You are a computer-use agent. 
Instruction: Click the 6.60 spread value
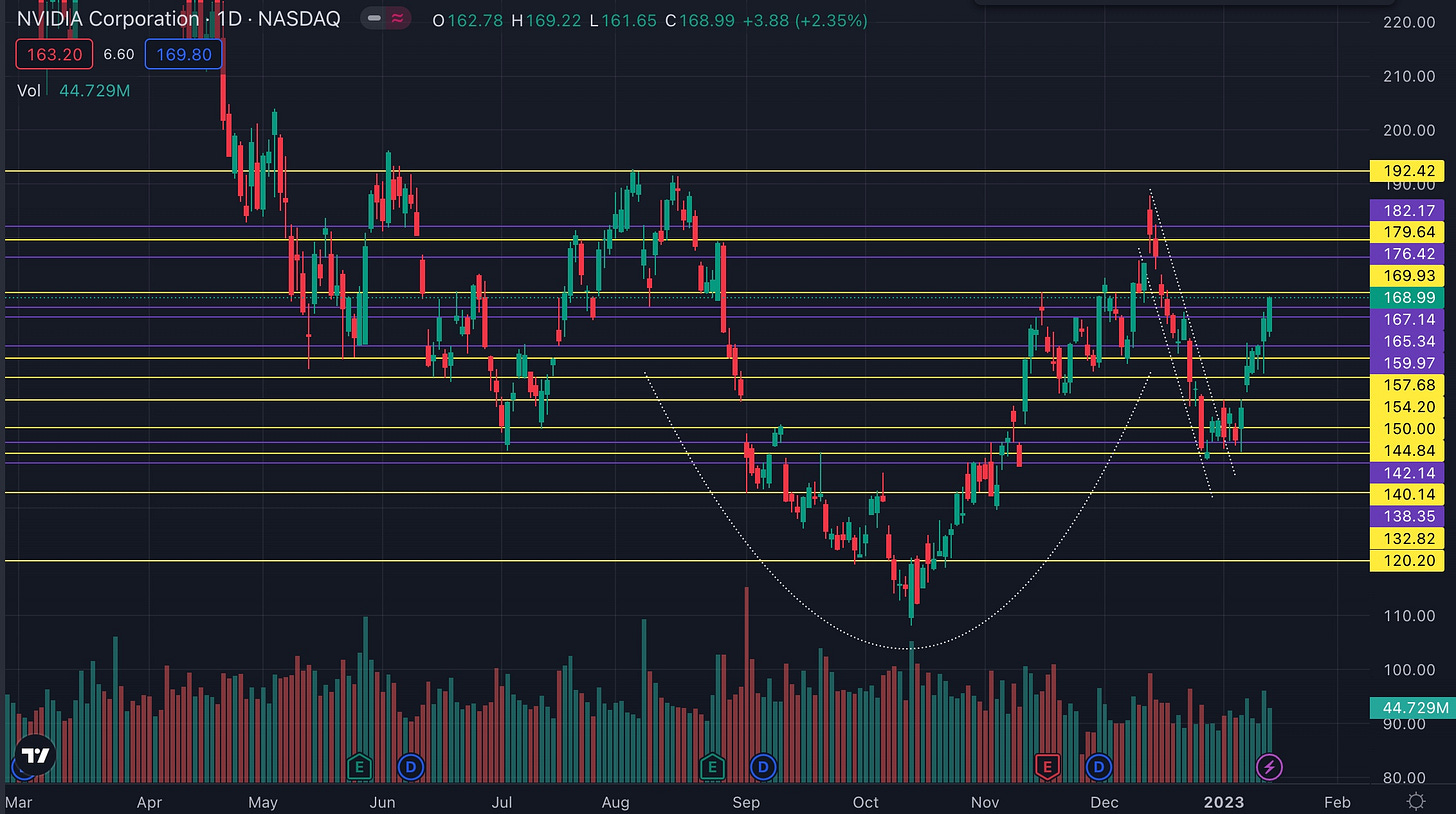pos(119,54)
